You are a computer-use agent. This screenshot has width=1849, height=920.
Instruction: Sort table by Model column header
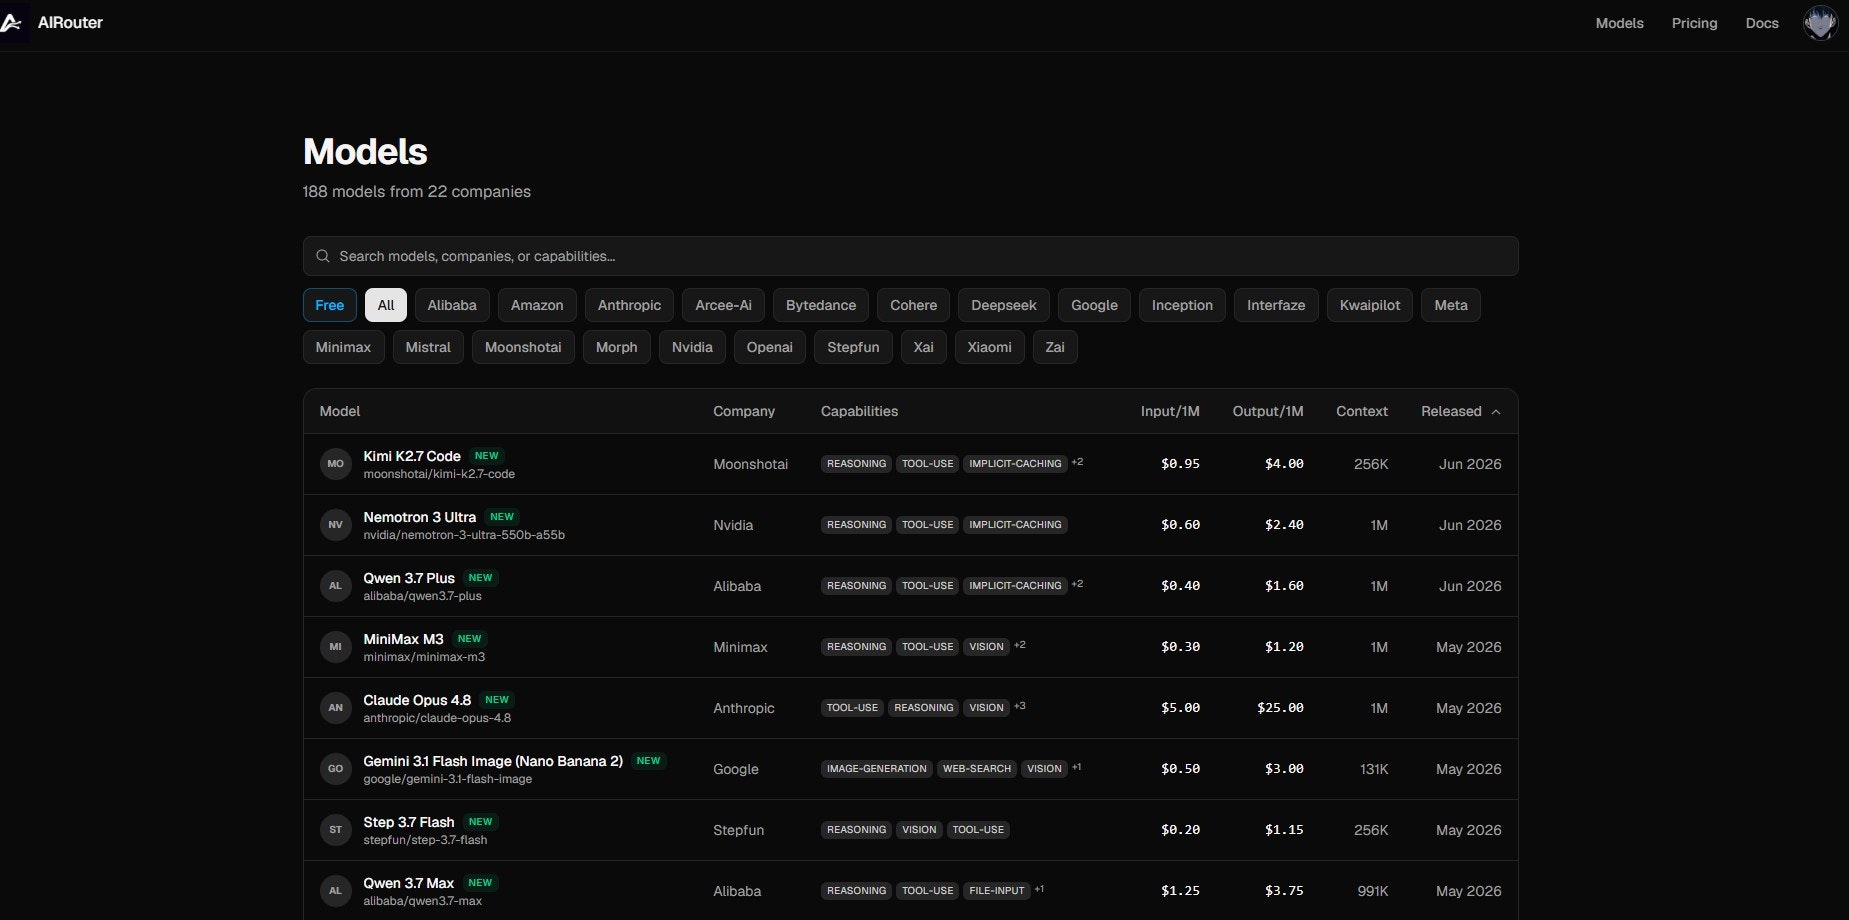[x=340, y=411]
